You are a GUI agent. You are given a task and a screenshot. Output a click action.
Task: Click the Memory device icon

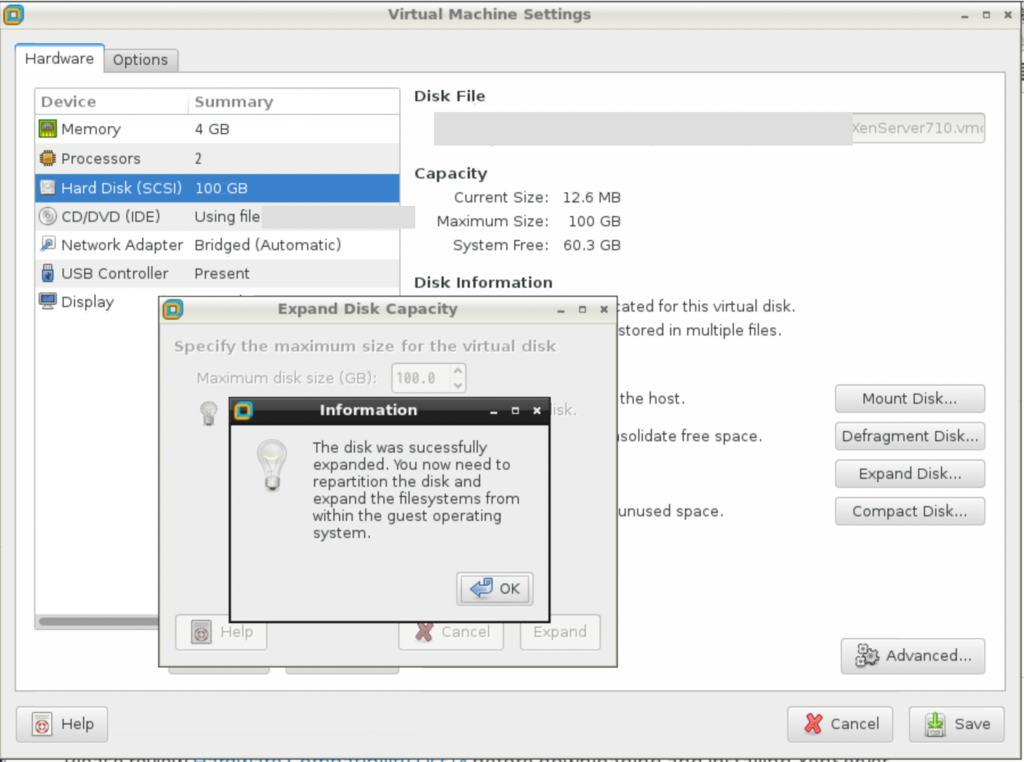point(48,129)
